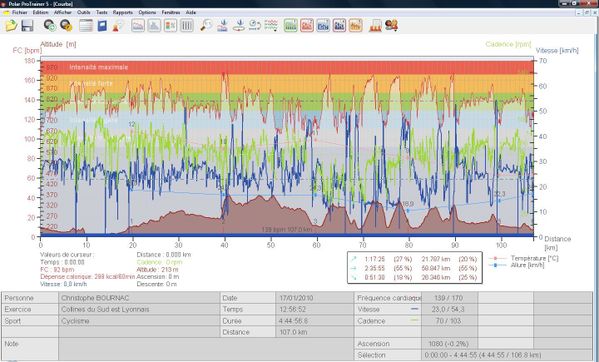
Task: Click the watch icon with yellow badge
Action: [x=66, y=26]
